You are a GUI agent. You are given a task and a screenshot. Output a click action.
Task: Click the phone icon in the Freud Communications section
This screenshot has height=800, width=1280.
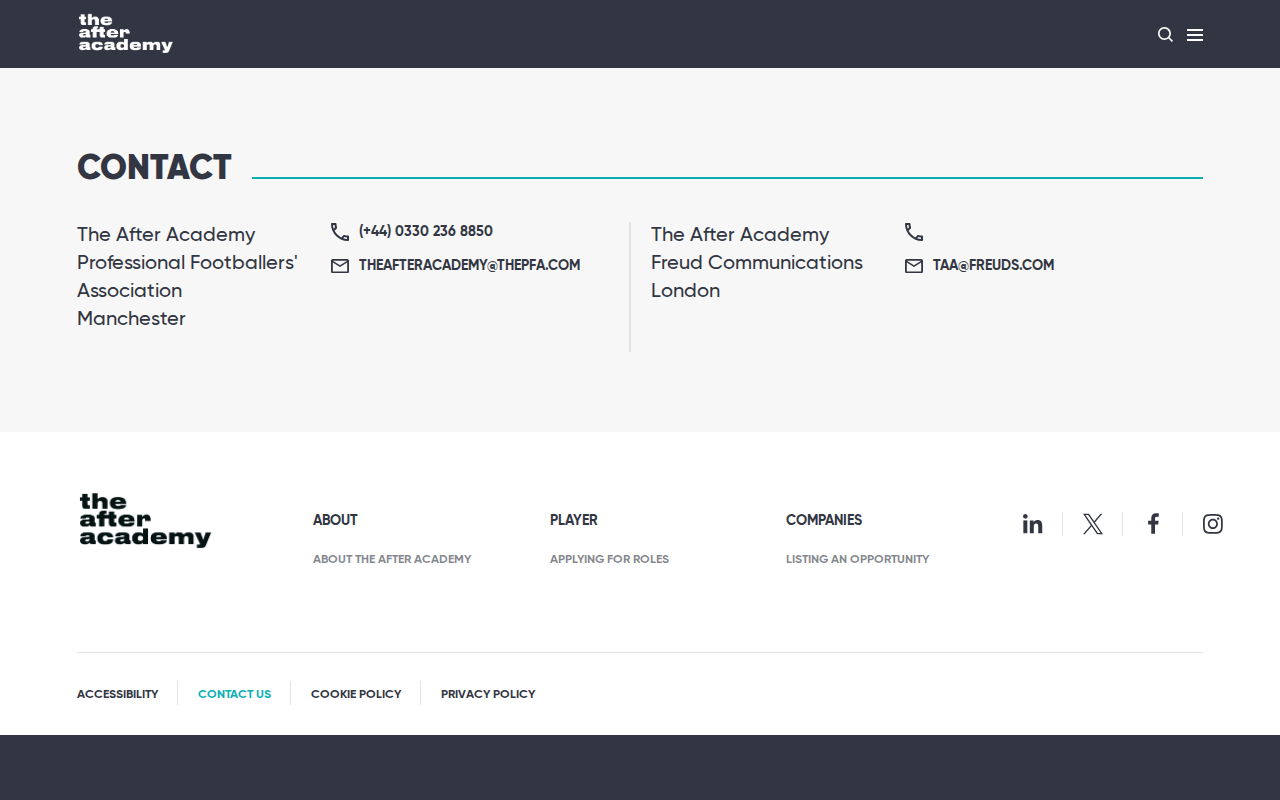(914, 232)
